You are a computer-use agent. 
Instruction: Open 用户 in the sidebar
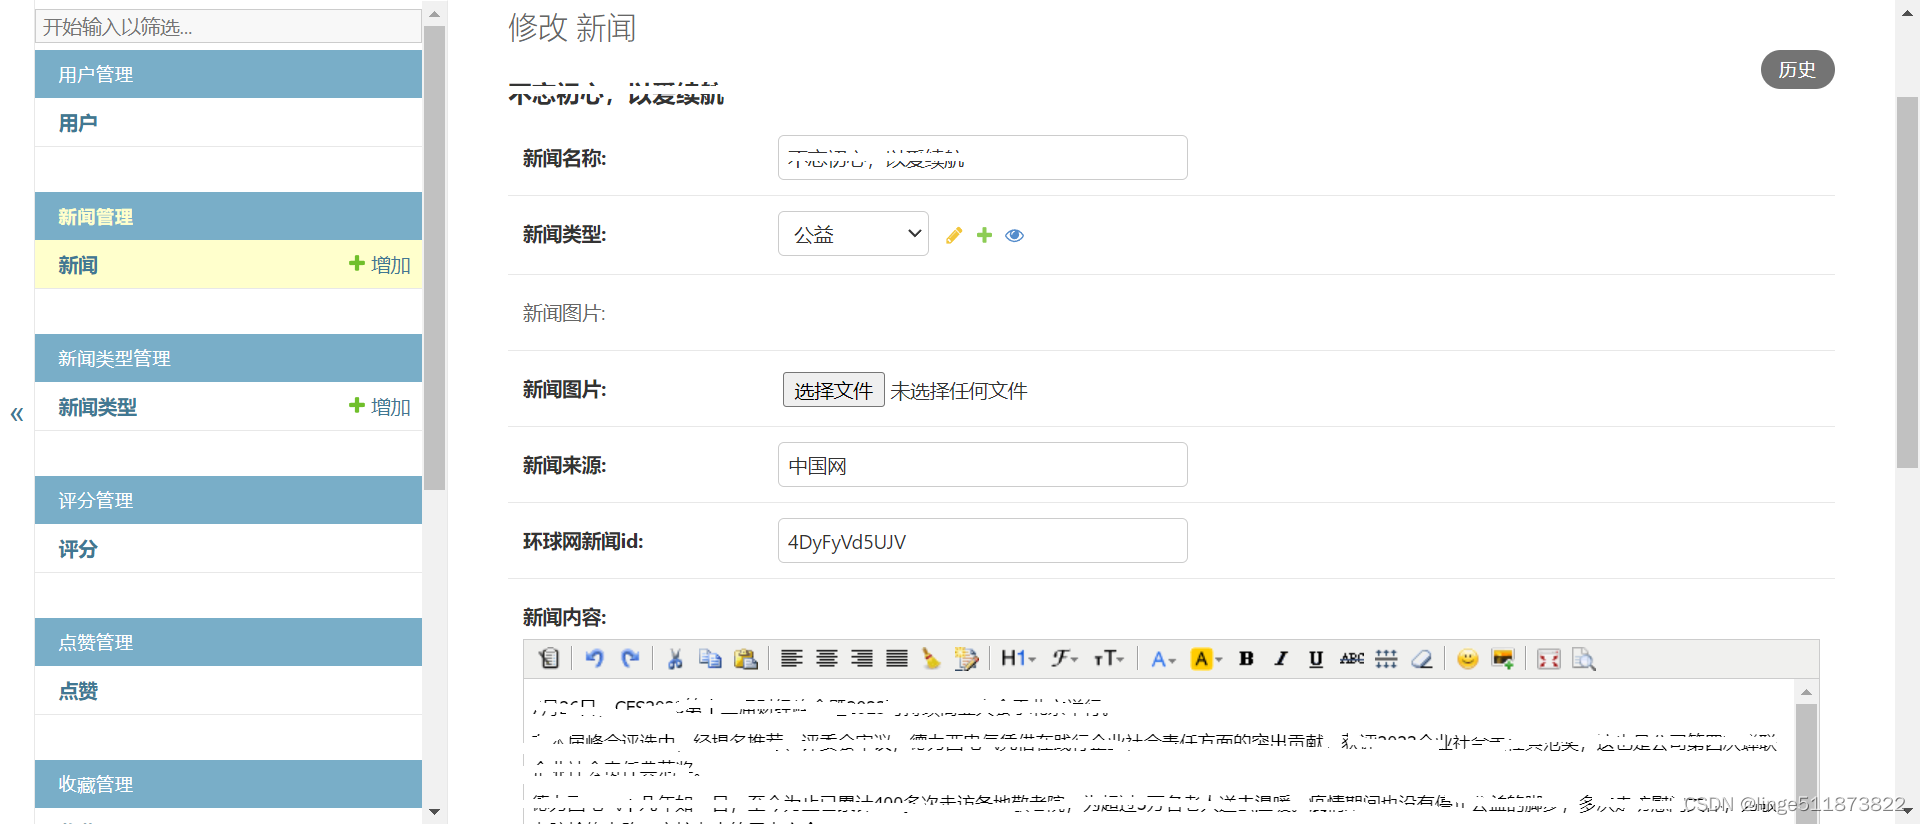pyautogui.click(x=78, y=123)
